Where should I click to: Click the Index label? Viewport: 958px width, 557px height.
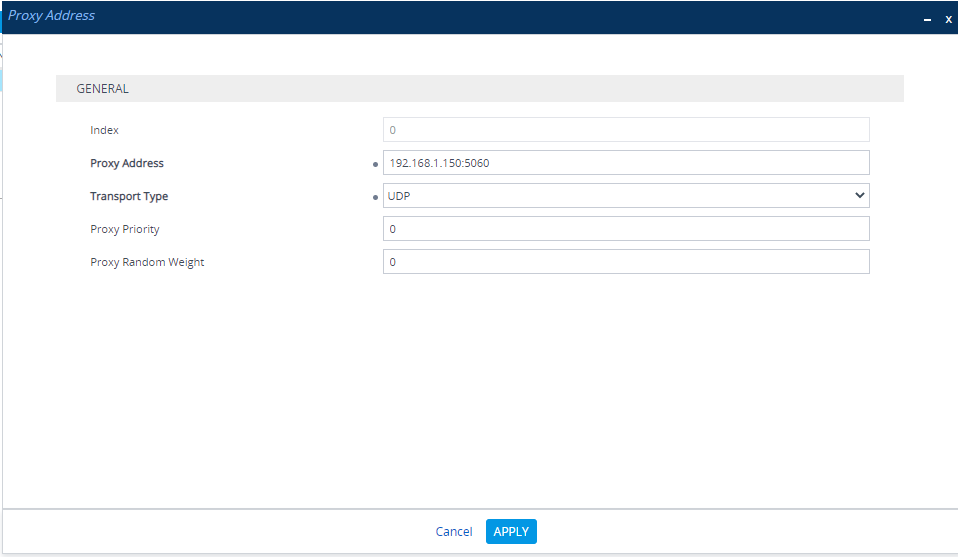tap(104, 130)
